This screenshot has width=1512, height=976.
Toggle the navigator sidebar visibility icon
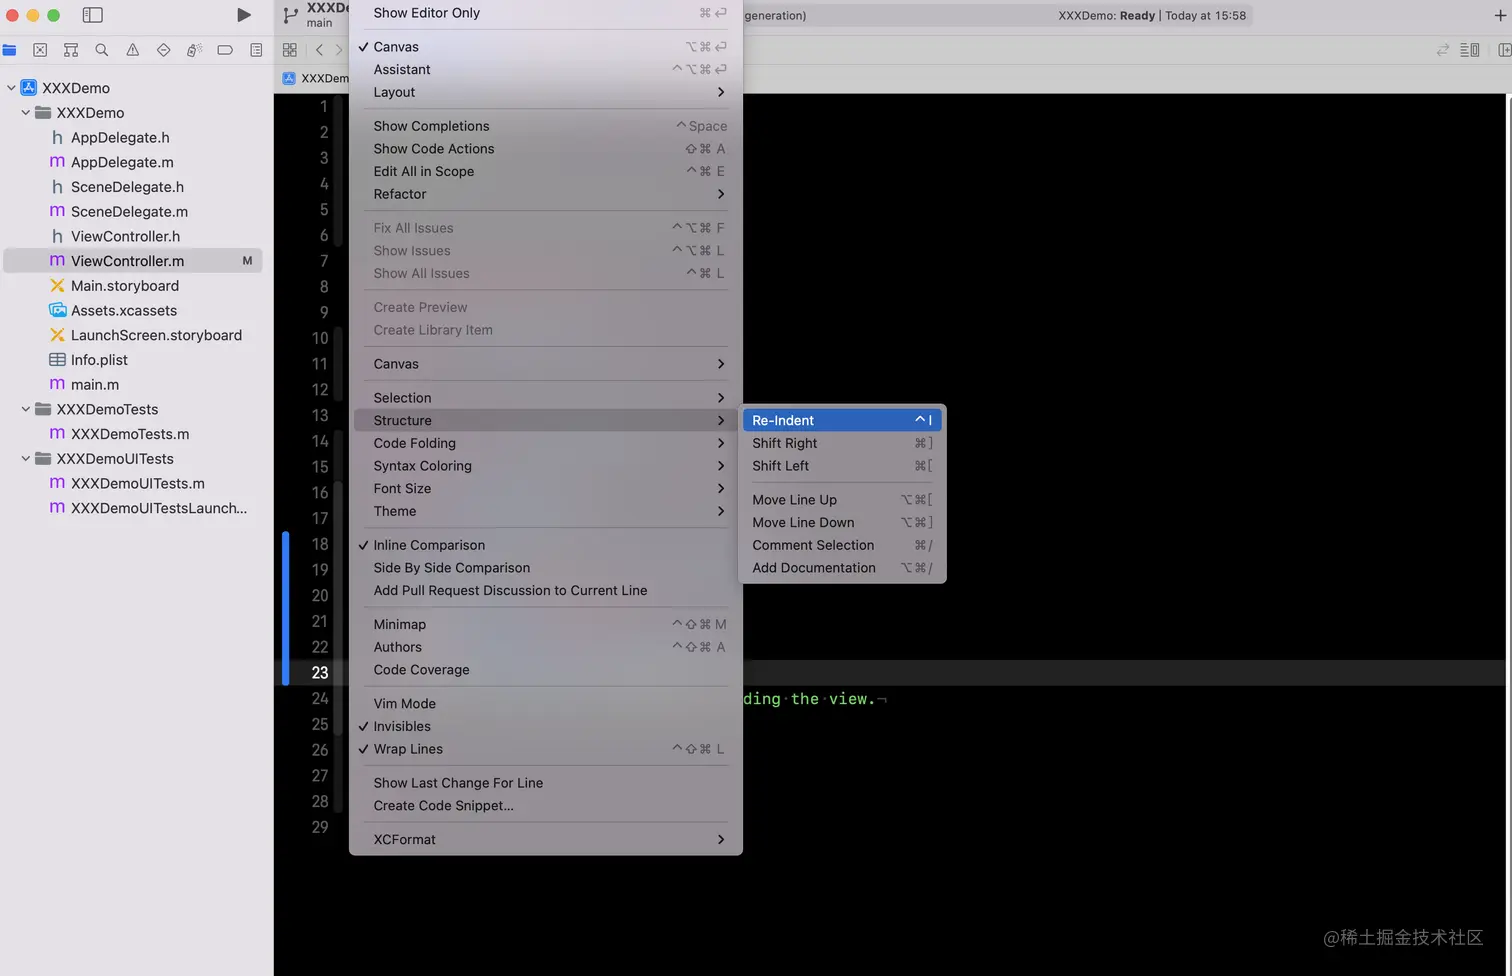point(92,15)
